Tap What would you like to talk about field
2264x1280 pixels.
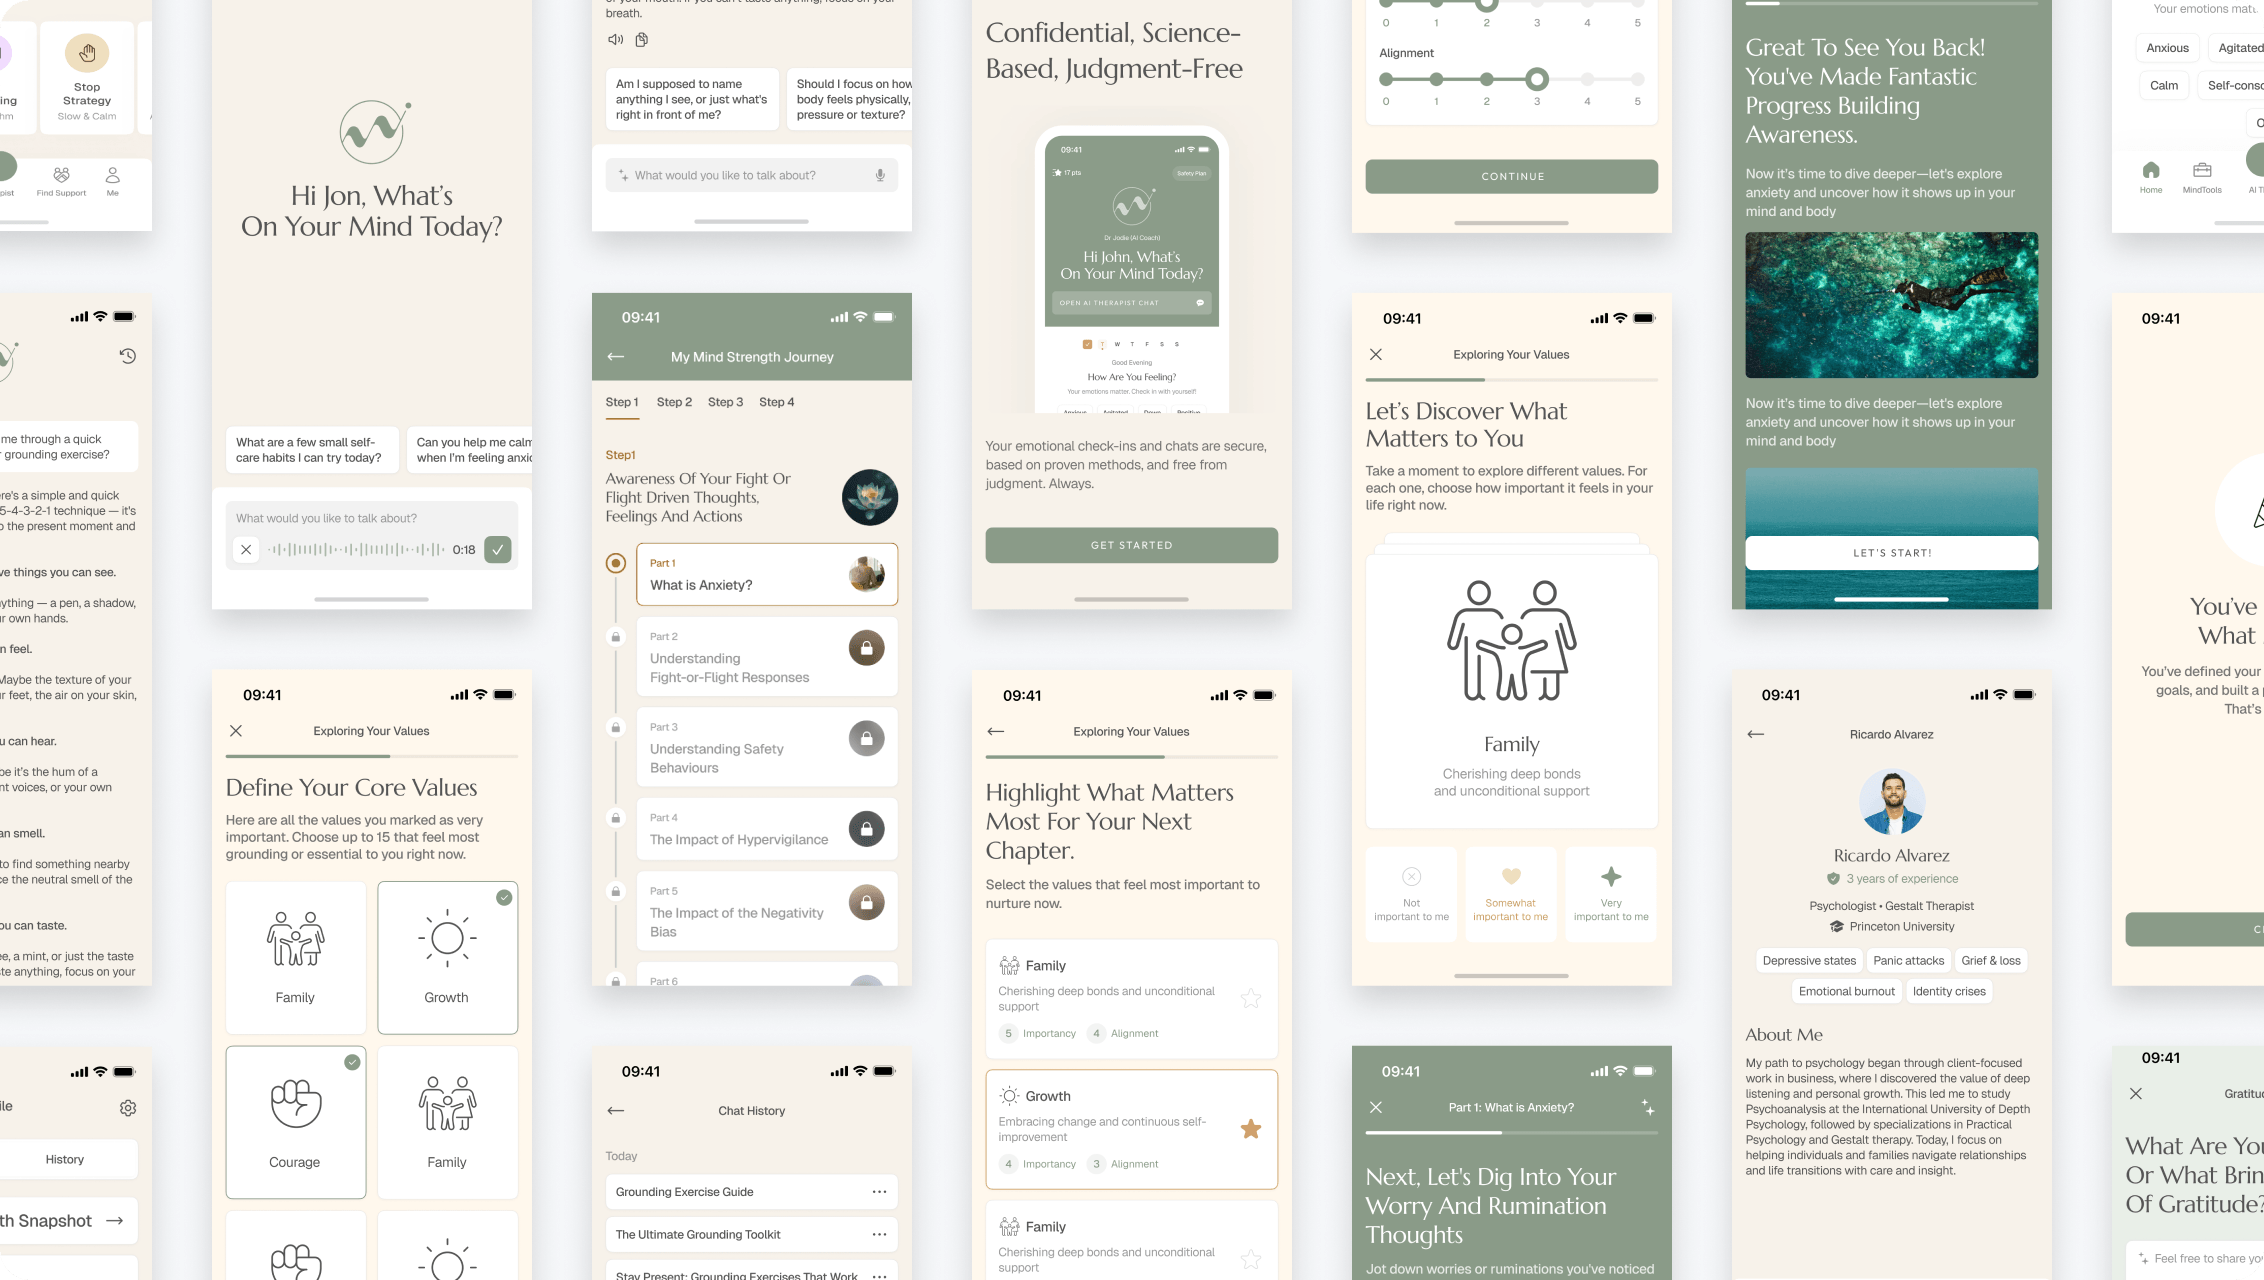[752, 175]
